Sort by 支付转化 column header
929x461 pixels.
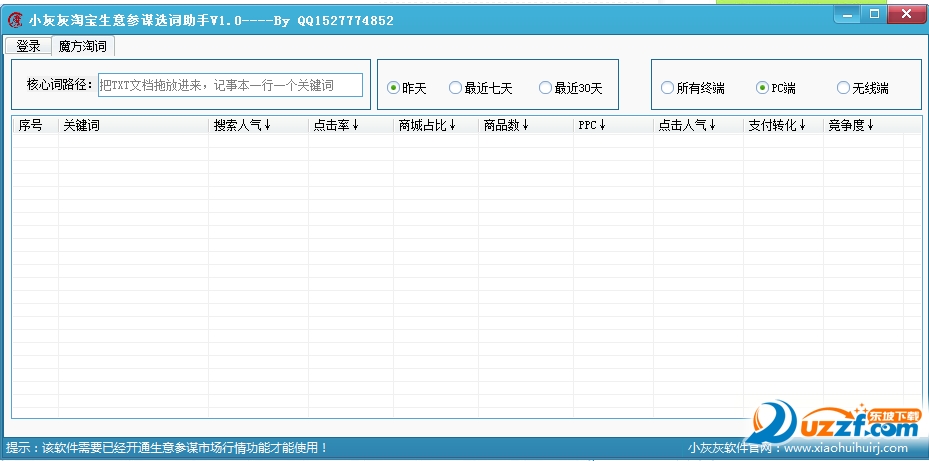(x=783, y=125)
